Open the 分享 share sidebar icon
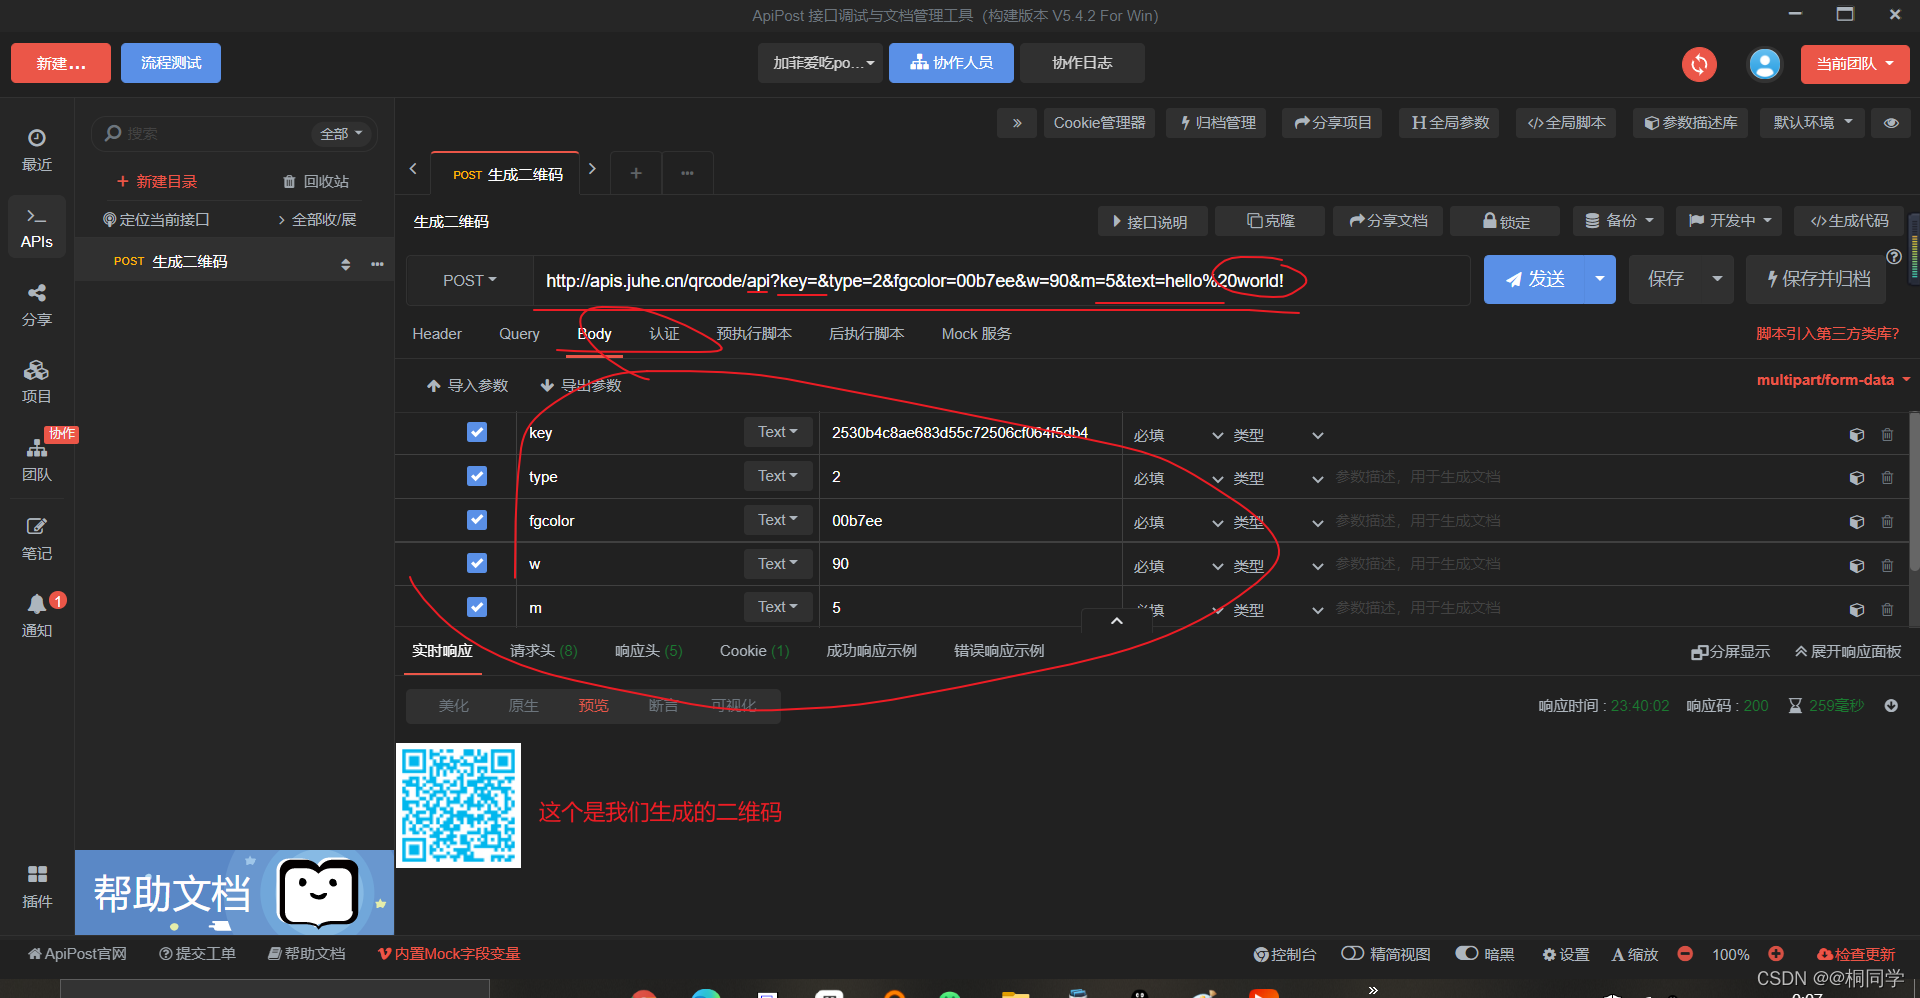Screen dimensions: 1920x998 [x=37, y=306]
